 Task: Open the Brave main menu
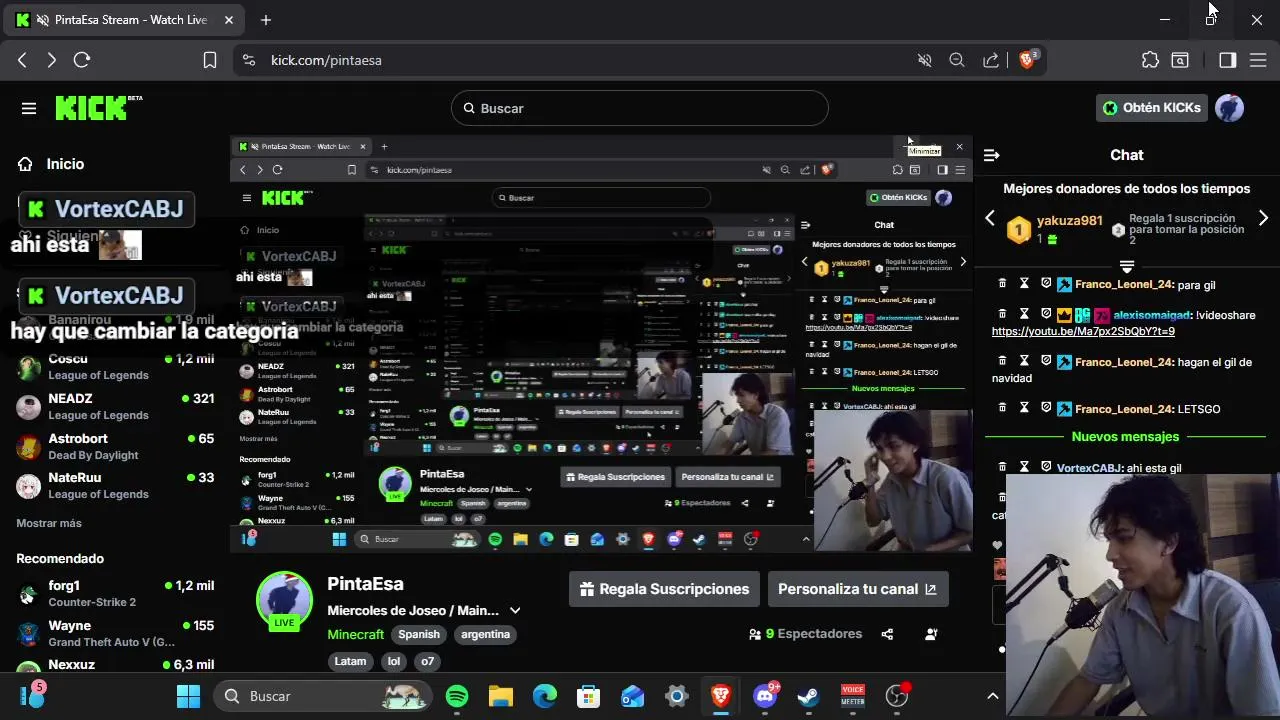1257,60
